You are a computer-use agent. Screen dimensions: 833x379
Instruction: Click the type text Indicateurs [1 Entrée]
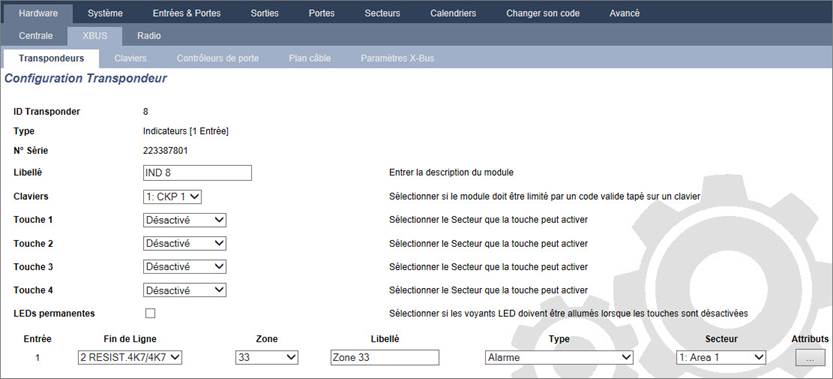[186, 131]
